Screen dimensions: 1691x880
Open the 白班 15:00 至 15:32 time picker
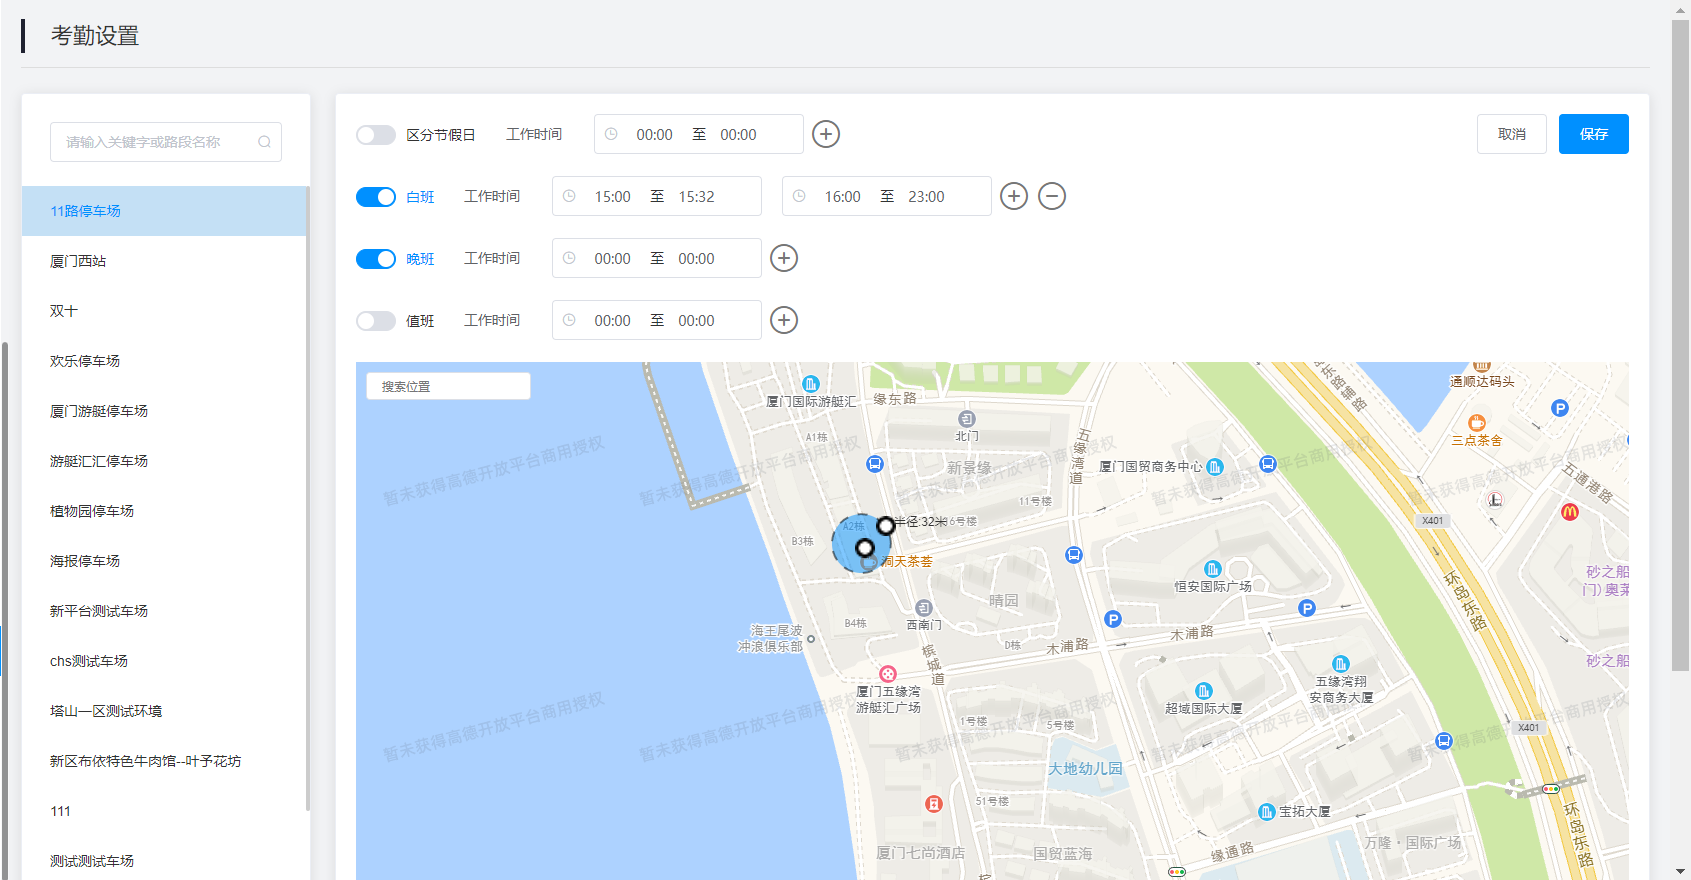pos(656,196)
